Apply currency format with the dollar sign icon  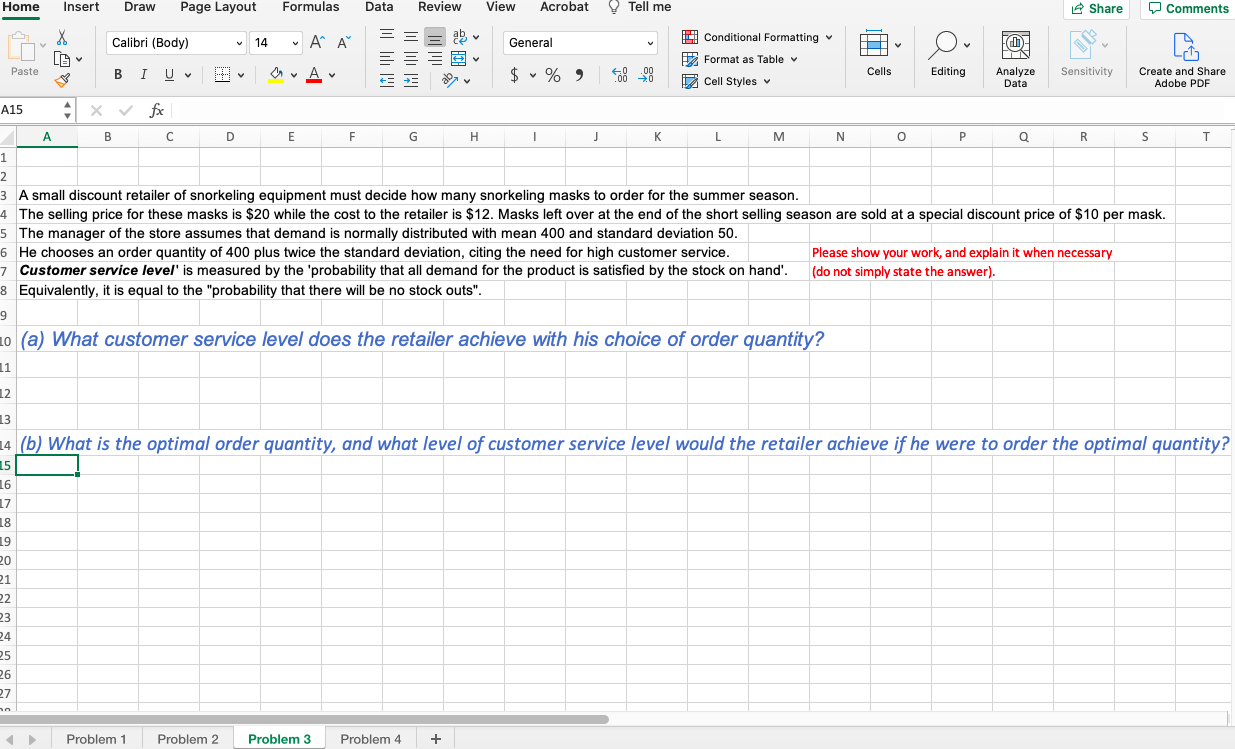[x=516, y=75]
